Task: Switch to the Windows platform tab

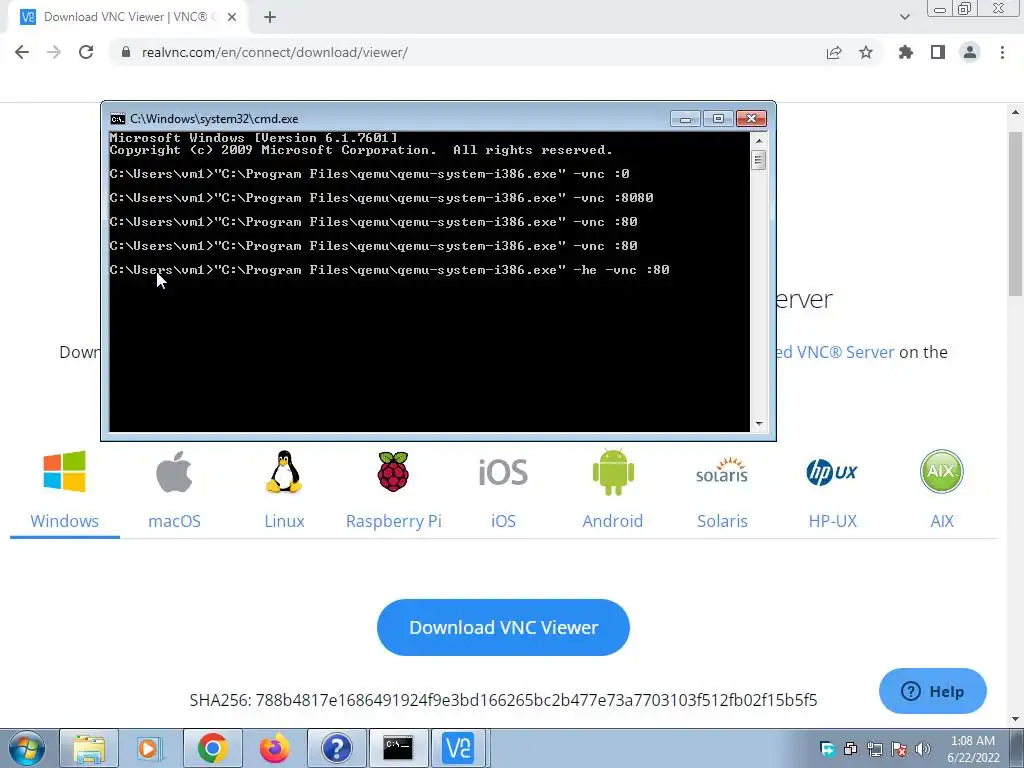Action: click(65, 521)
